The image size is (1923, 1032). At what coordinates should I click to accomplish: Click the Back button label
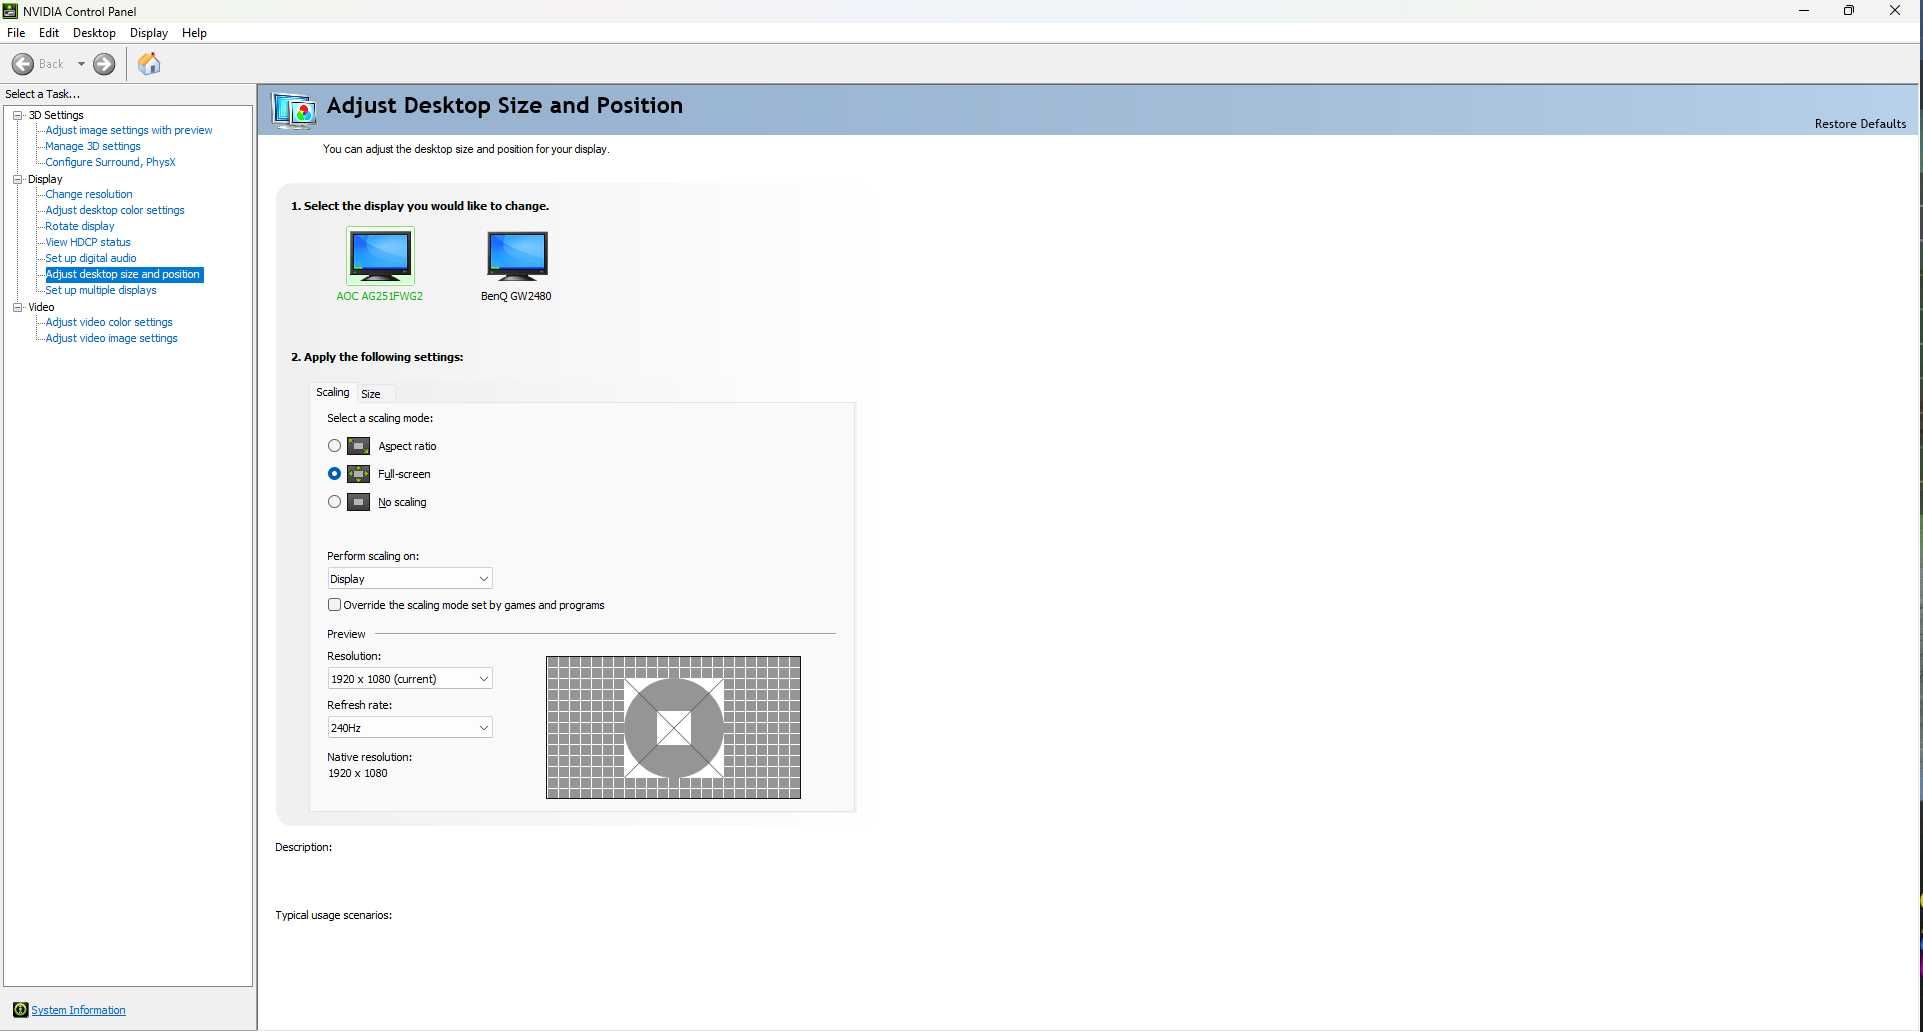point(51,64)
